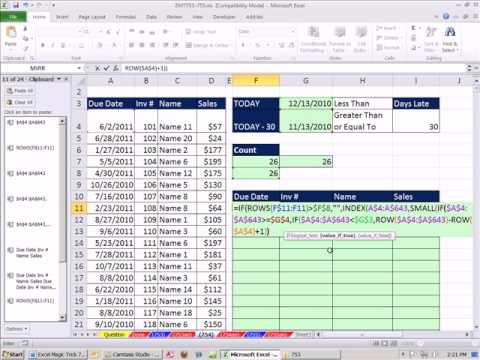Toggle Underline formatting
This screenshot has height=360, width=480.
tap(63, 45)
